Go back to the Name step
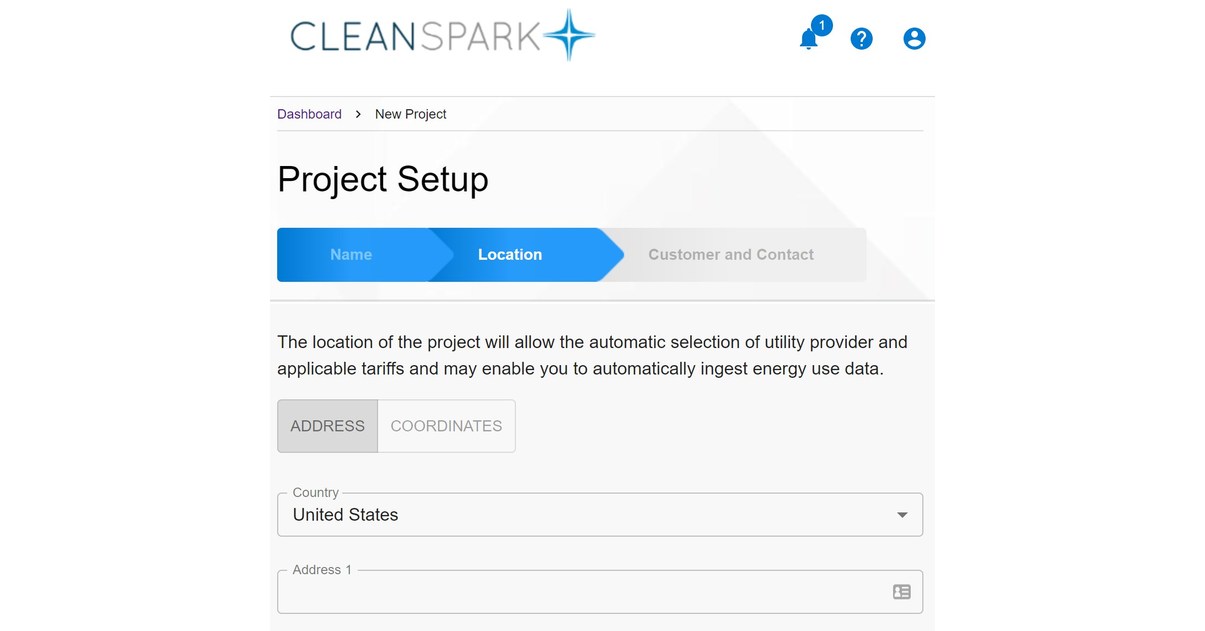The width and height of the screenshot is (1205, 631). (x=351, y=254)
